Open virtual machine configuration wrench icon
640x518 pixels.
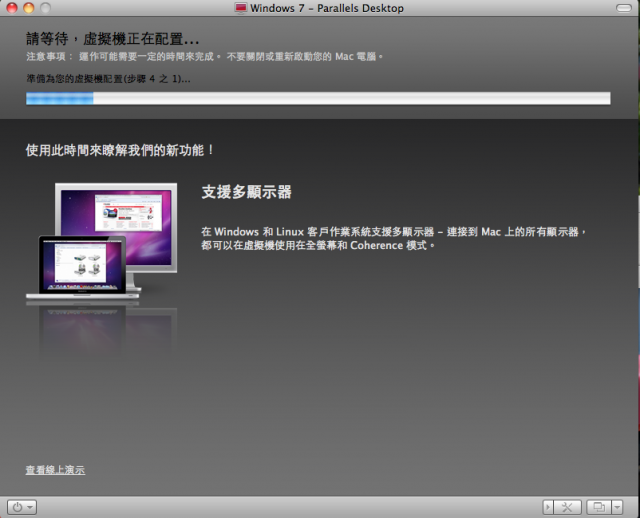pos(567,507)
